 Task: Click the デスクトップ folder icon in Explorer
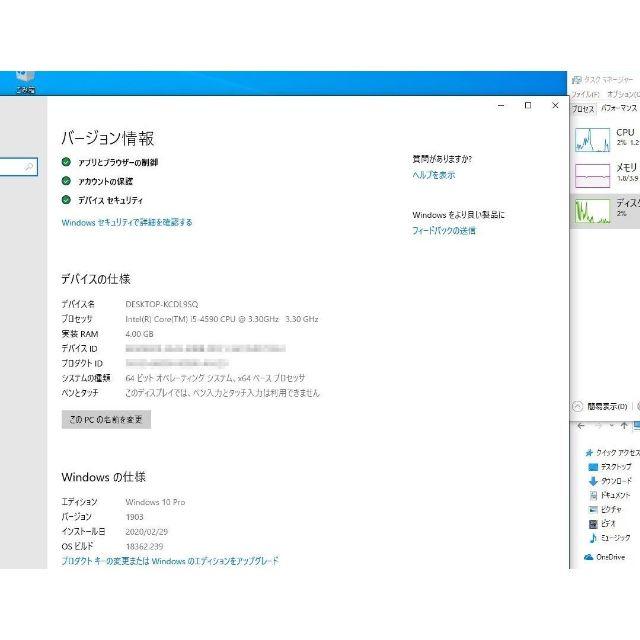click(x=593, y=467)
